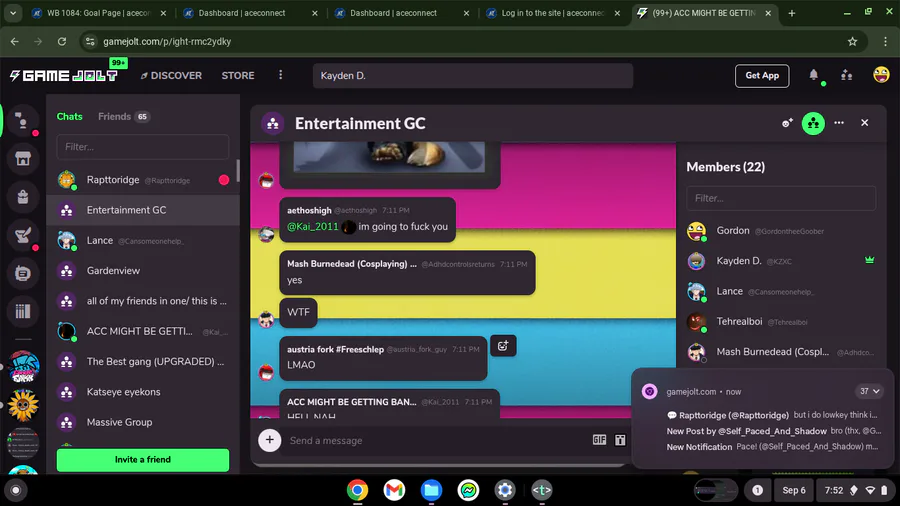Screen dimensions: 900x506
Task: Open The Best gang (UPGRADED) chat
Action: pos(143,361)
